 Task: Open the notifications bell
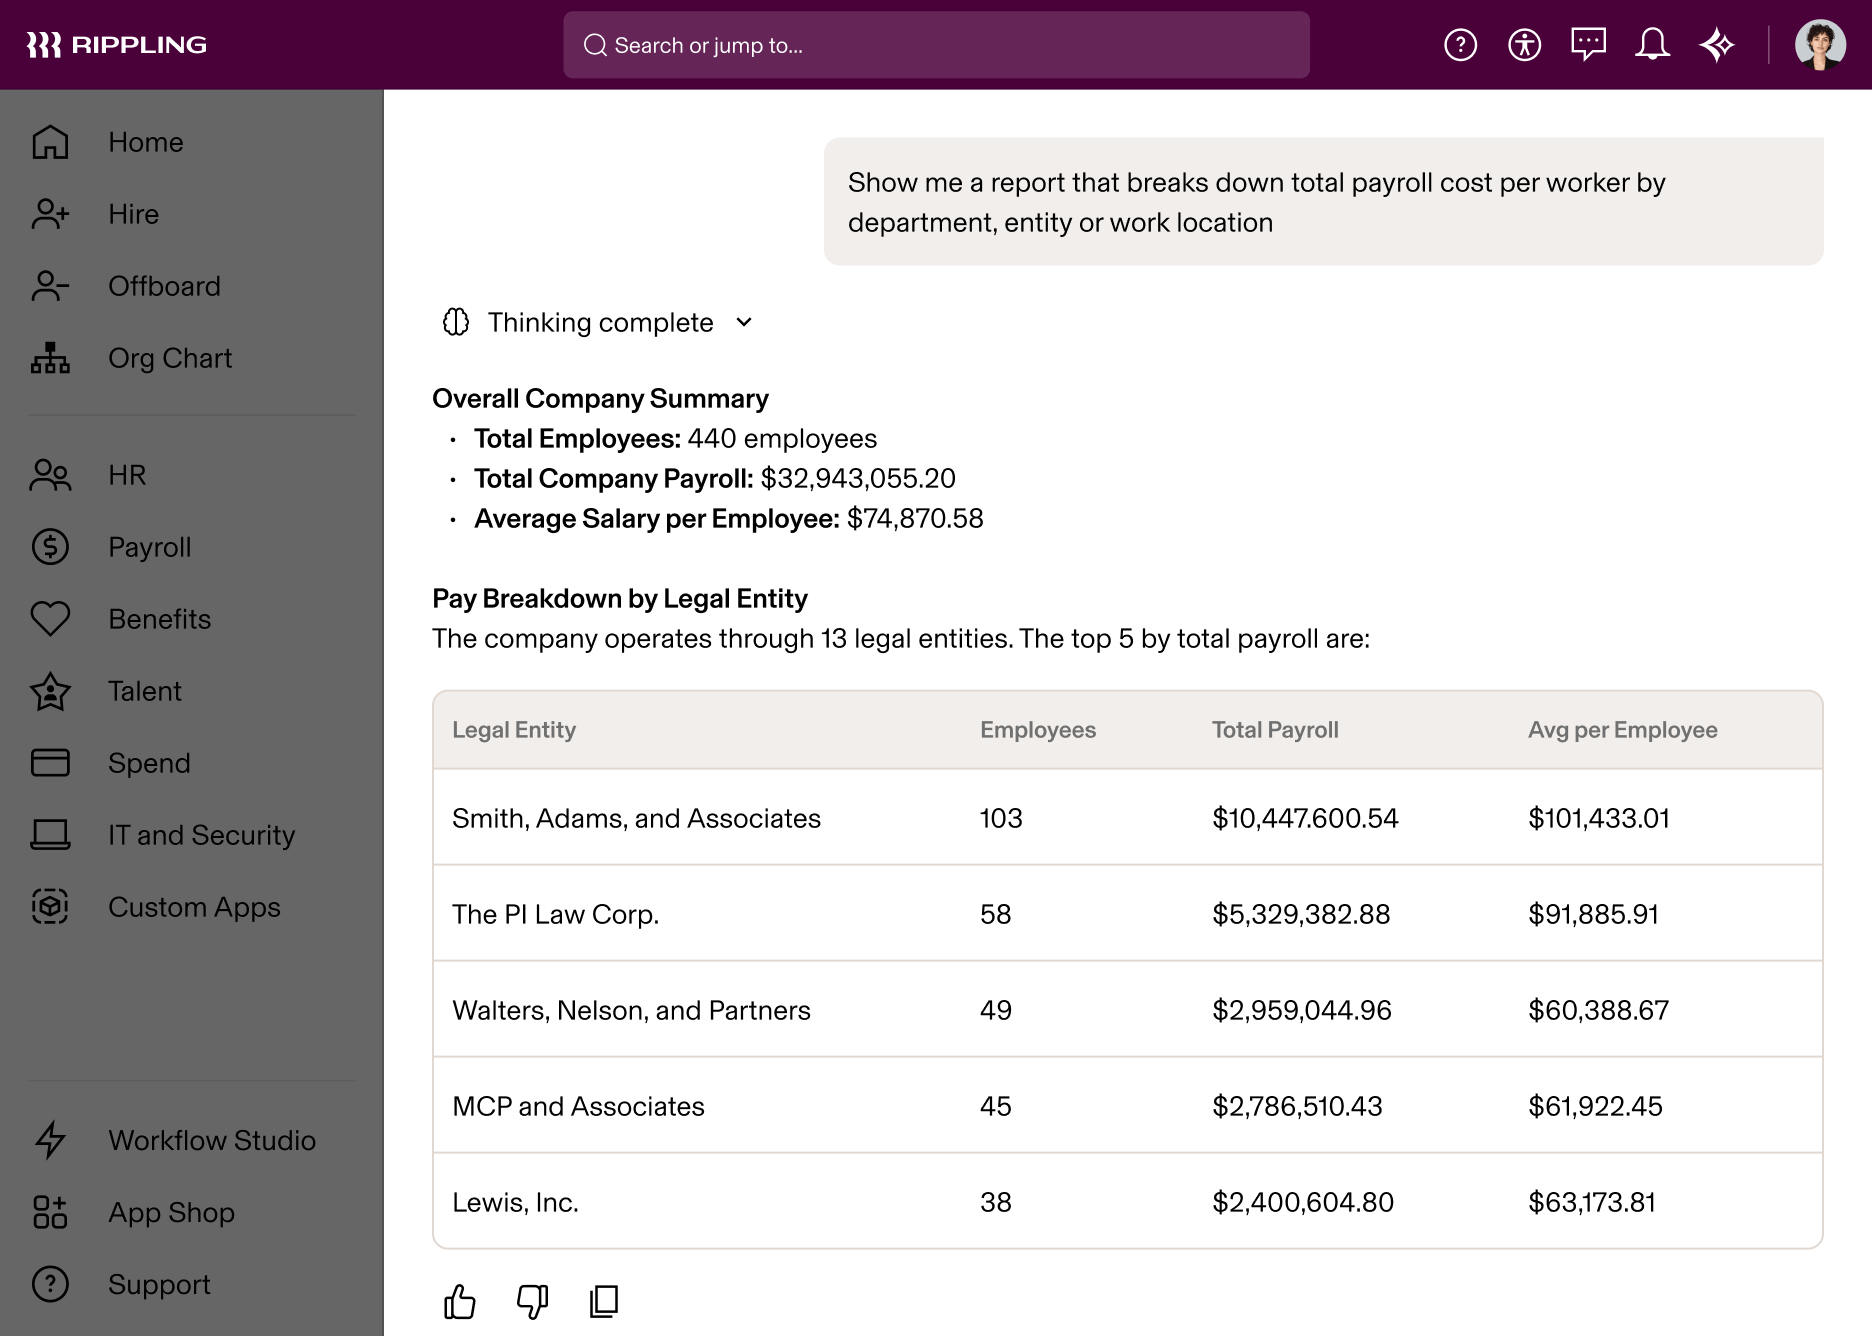point(1652,44)
